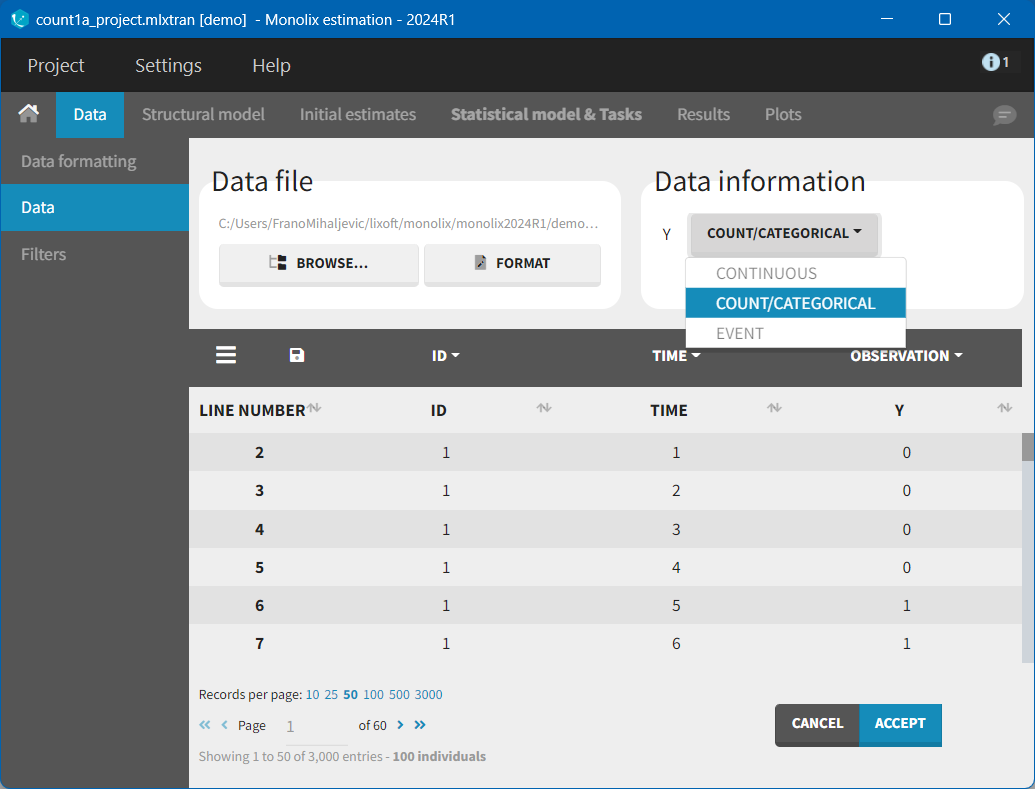Open the hamburger menu in table header

[226, 355]
